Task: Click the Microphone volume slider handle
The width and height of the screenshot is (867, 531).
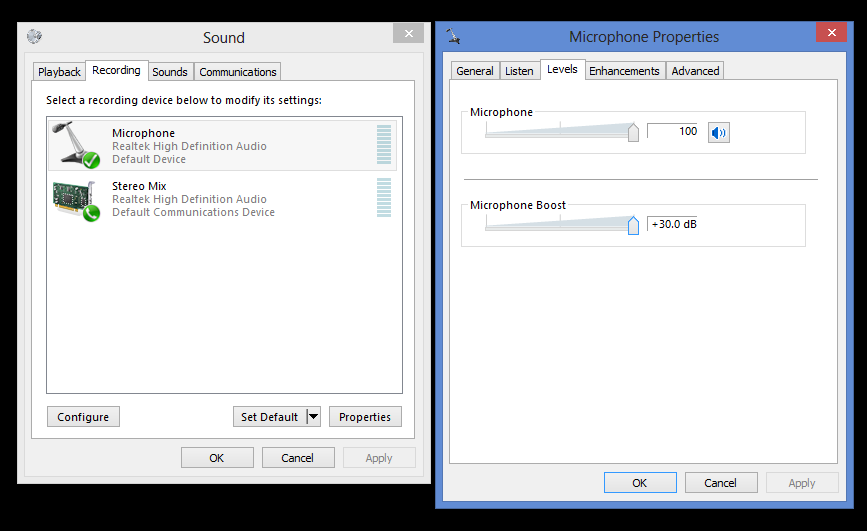Action: (633, 132)
